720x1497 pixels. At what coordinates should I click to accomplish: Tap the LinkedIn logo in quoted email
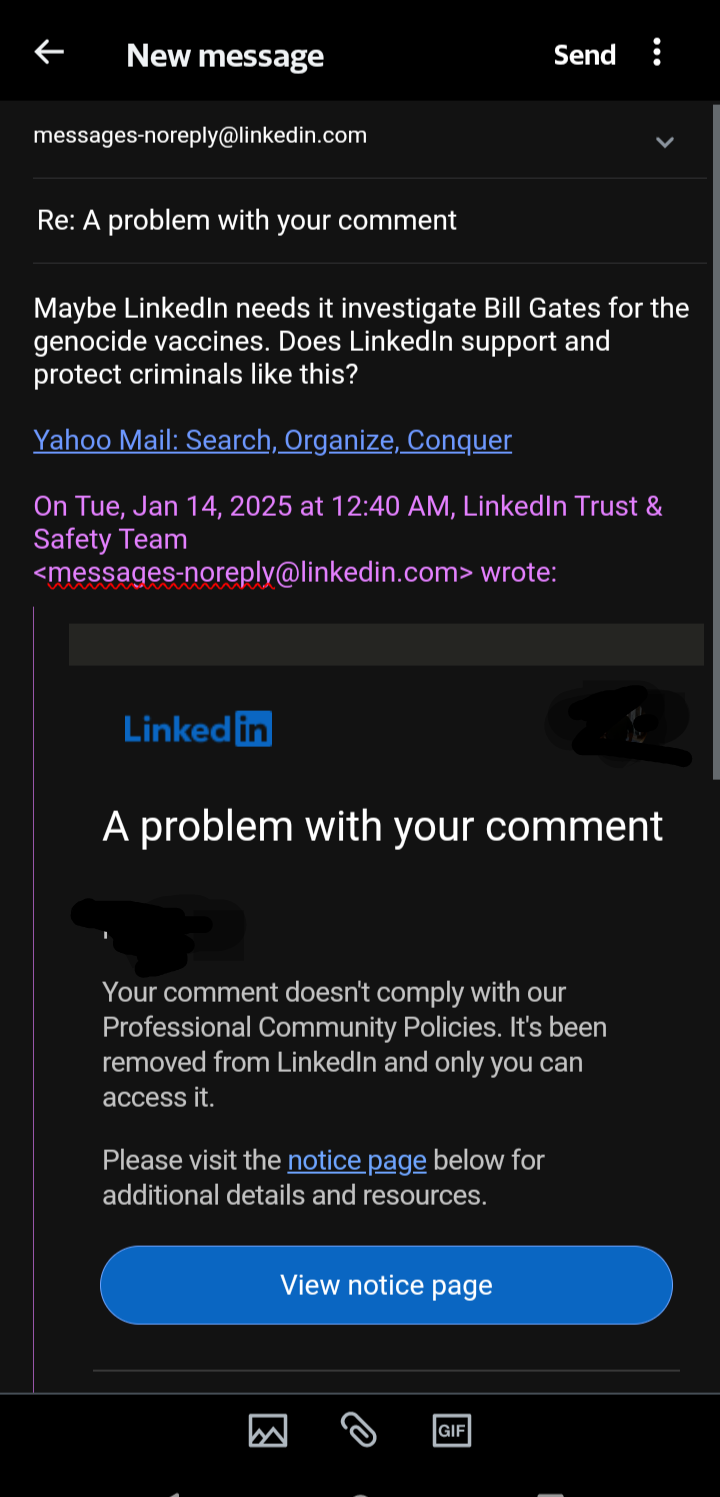tap(198, 729)
